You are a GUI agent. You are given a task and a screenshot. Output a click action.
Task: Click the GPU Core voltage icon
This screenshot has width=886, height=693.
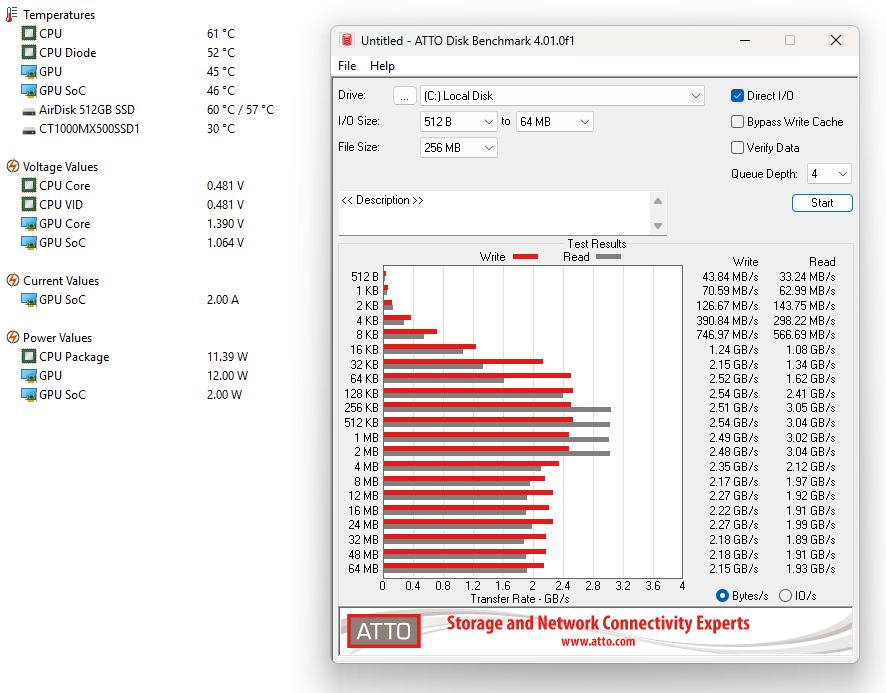29,224
